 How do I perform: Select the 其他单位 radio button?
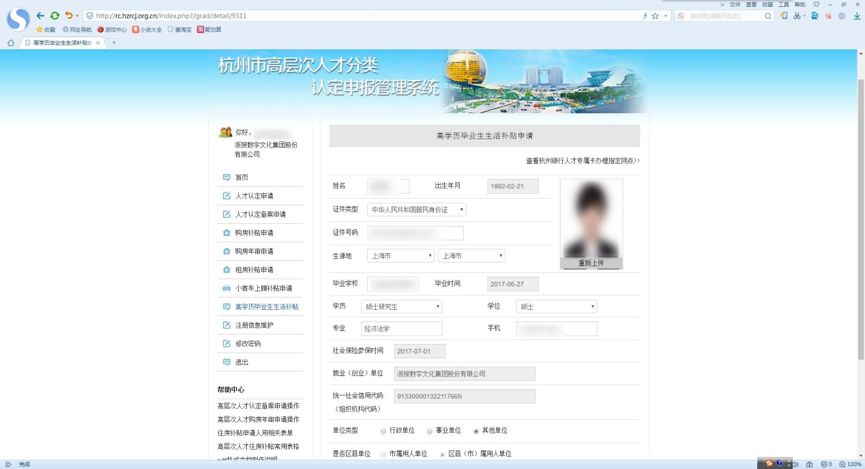tap(476, 431)
